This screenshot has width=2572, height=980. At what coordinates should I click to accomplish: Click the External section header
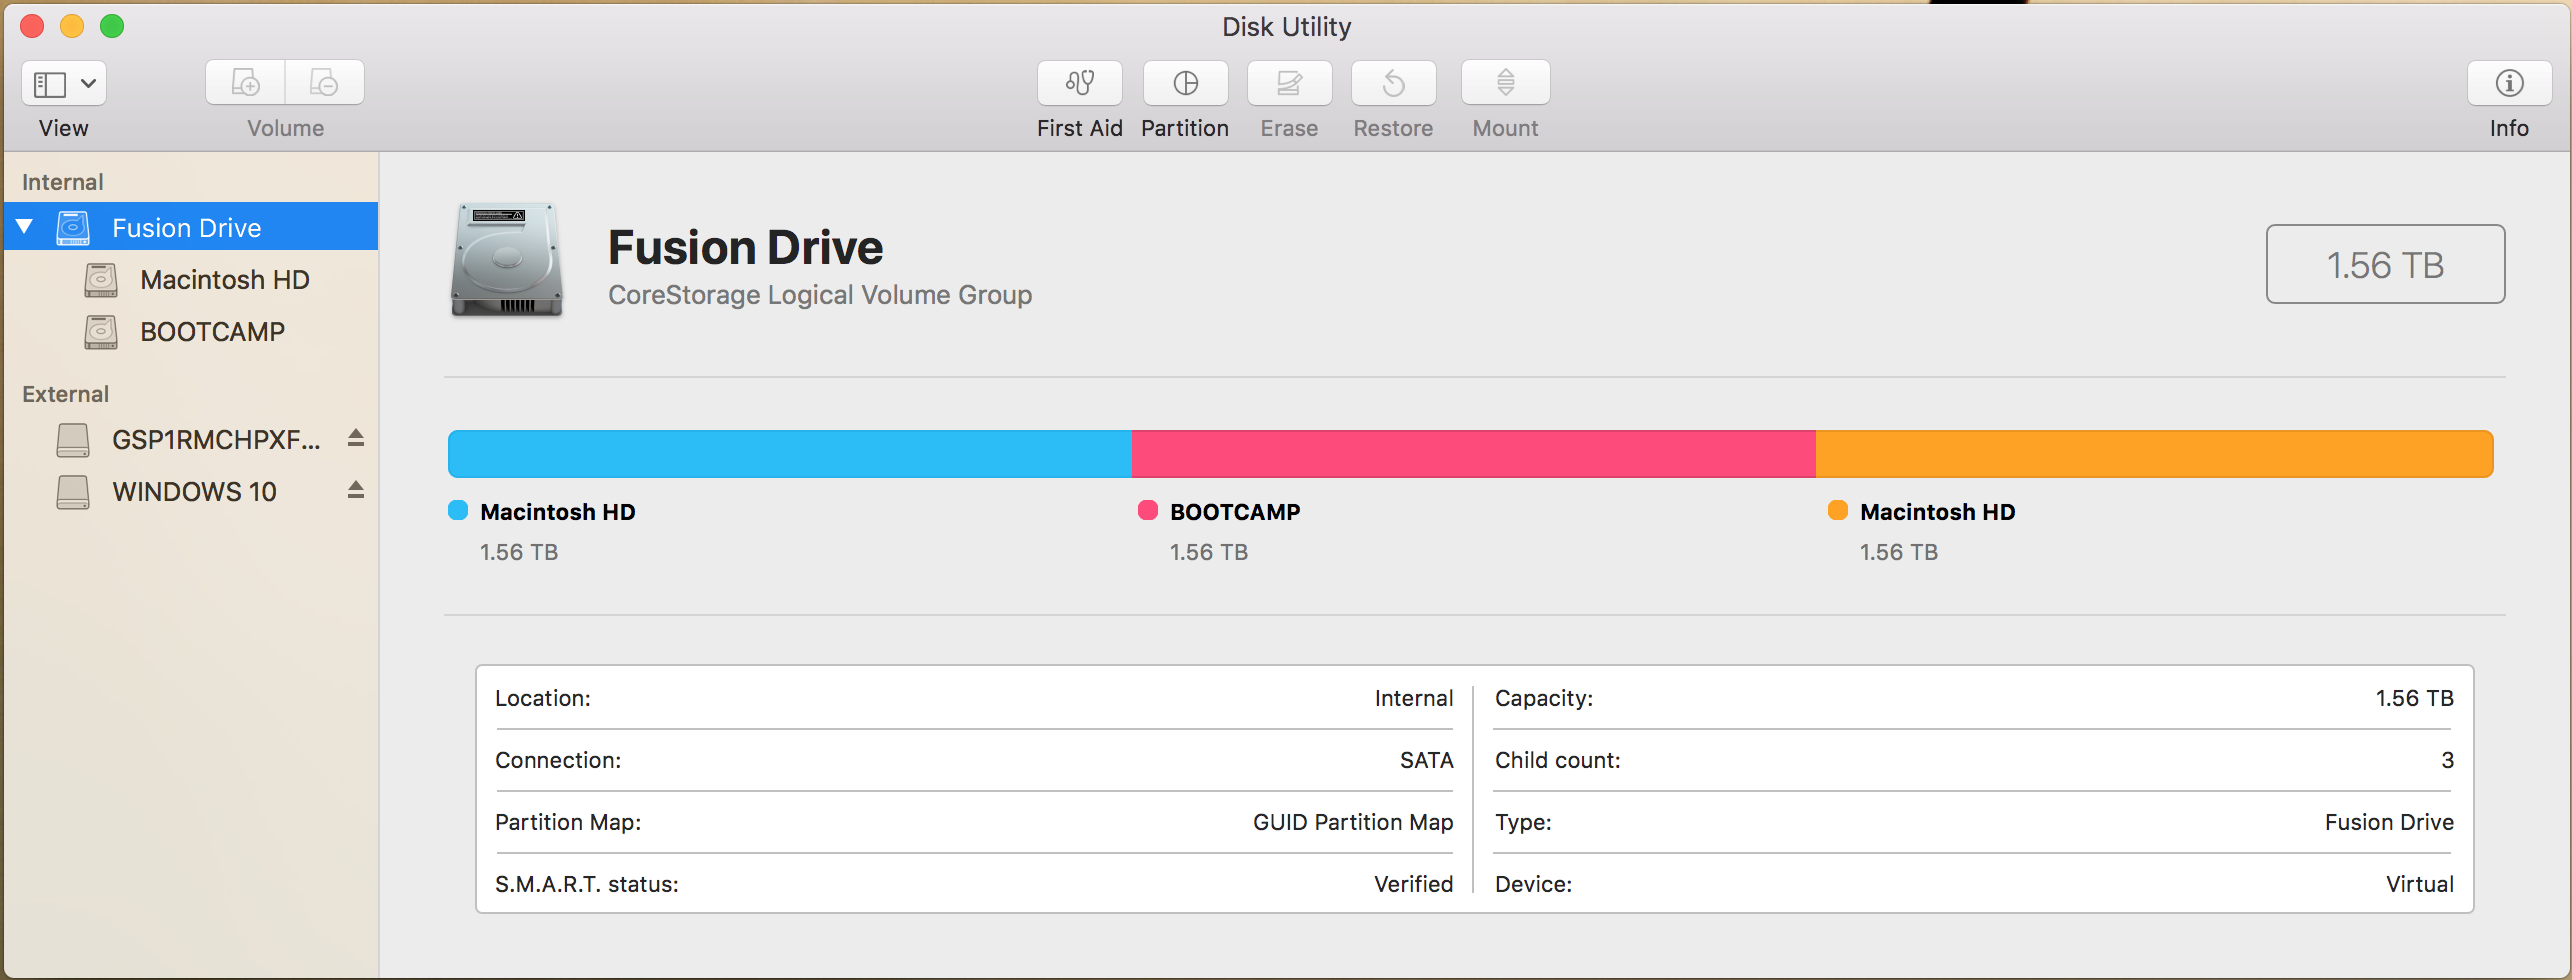(x=66, y=394)
